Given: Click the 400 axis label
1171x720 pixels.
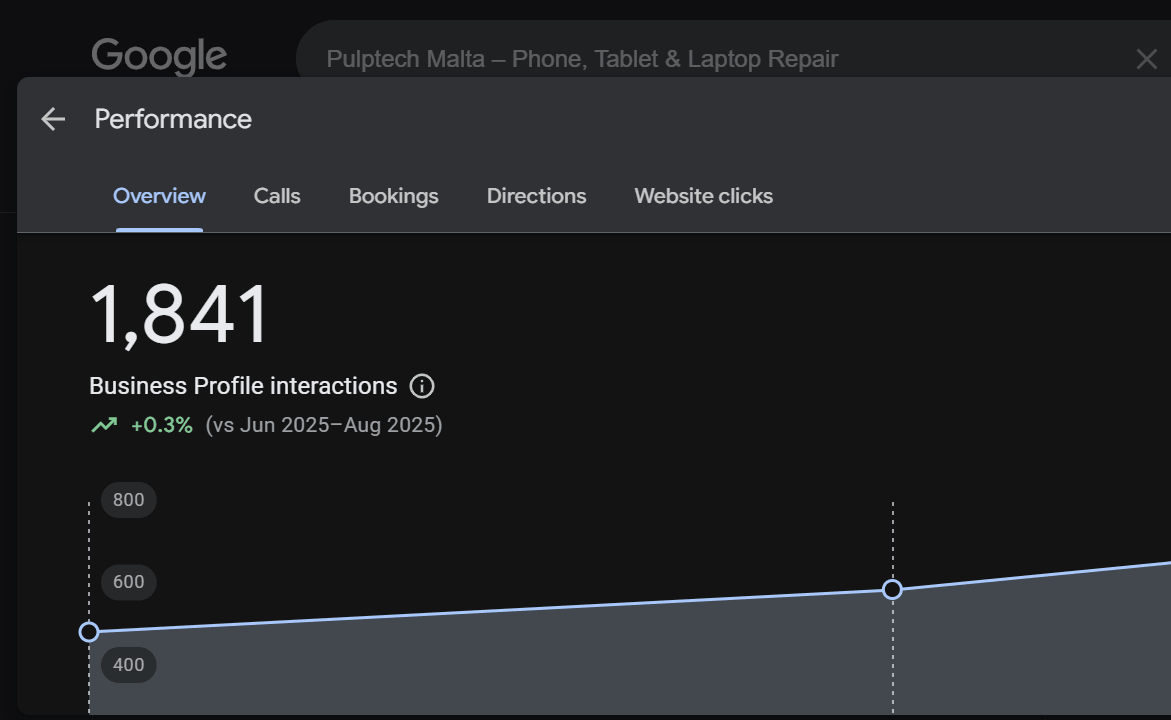Looking at the screenshot, I should pyautogui.click(x=128, y=665).
